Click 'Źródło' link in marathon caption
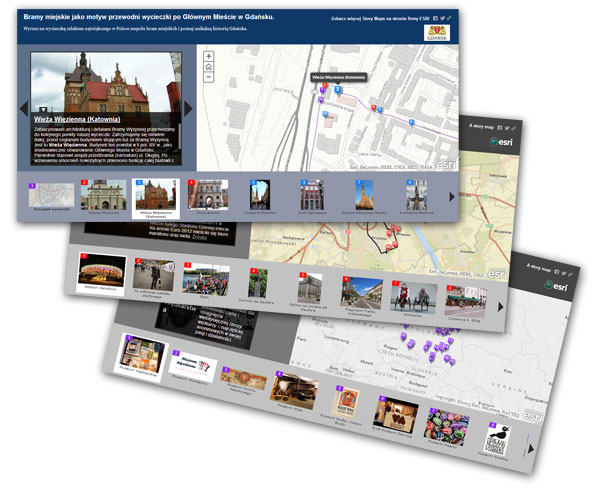This screenshot has width=600, height=497. 199,237
